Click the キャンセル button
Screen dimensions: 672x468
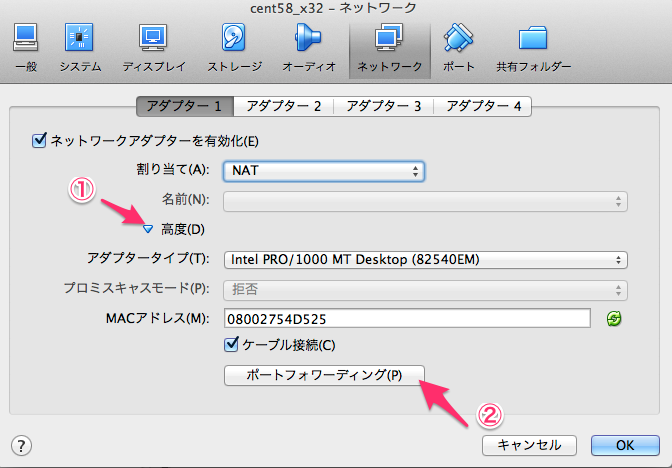(529, 445)
